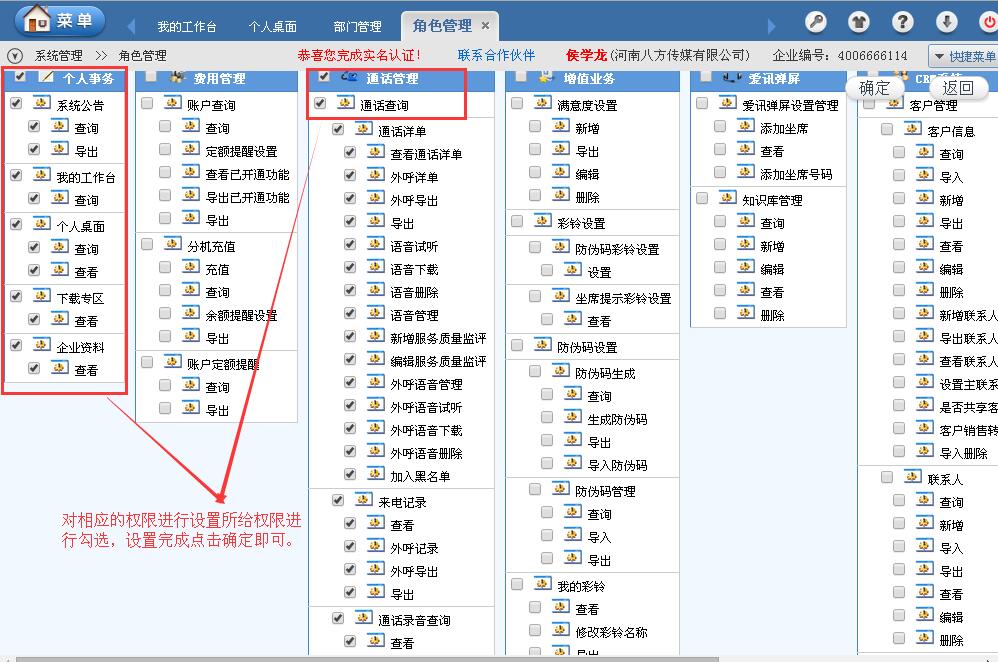The width and height of the screenshot is (998, 662).
Task: Click the red power logout icon
Action: click(988, 22)
